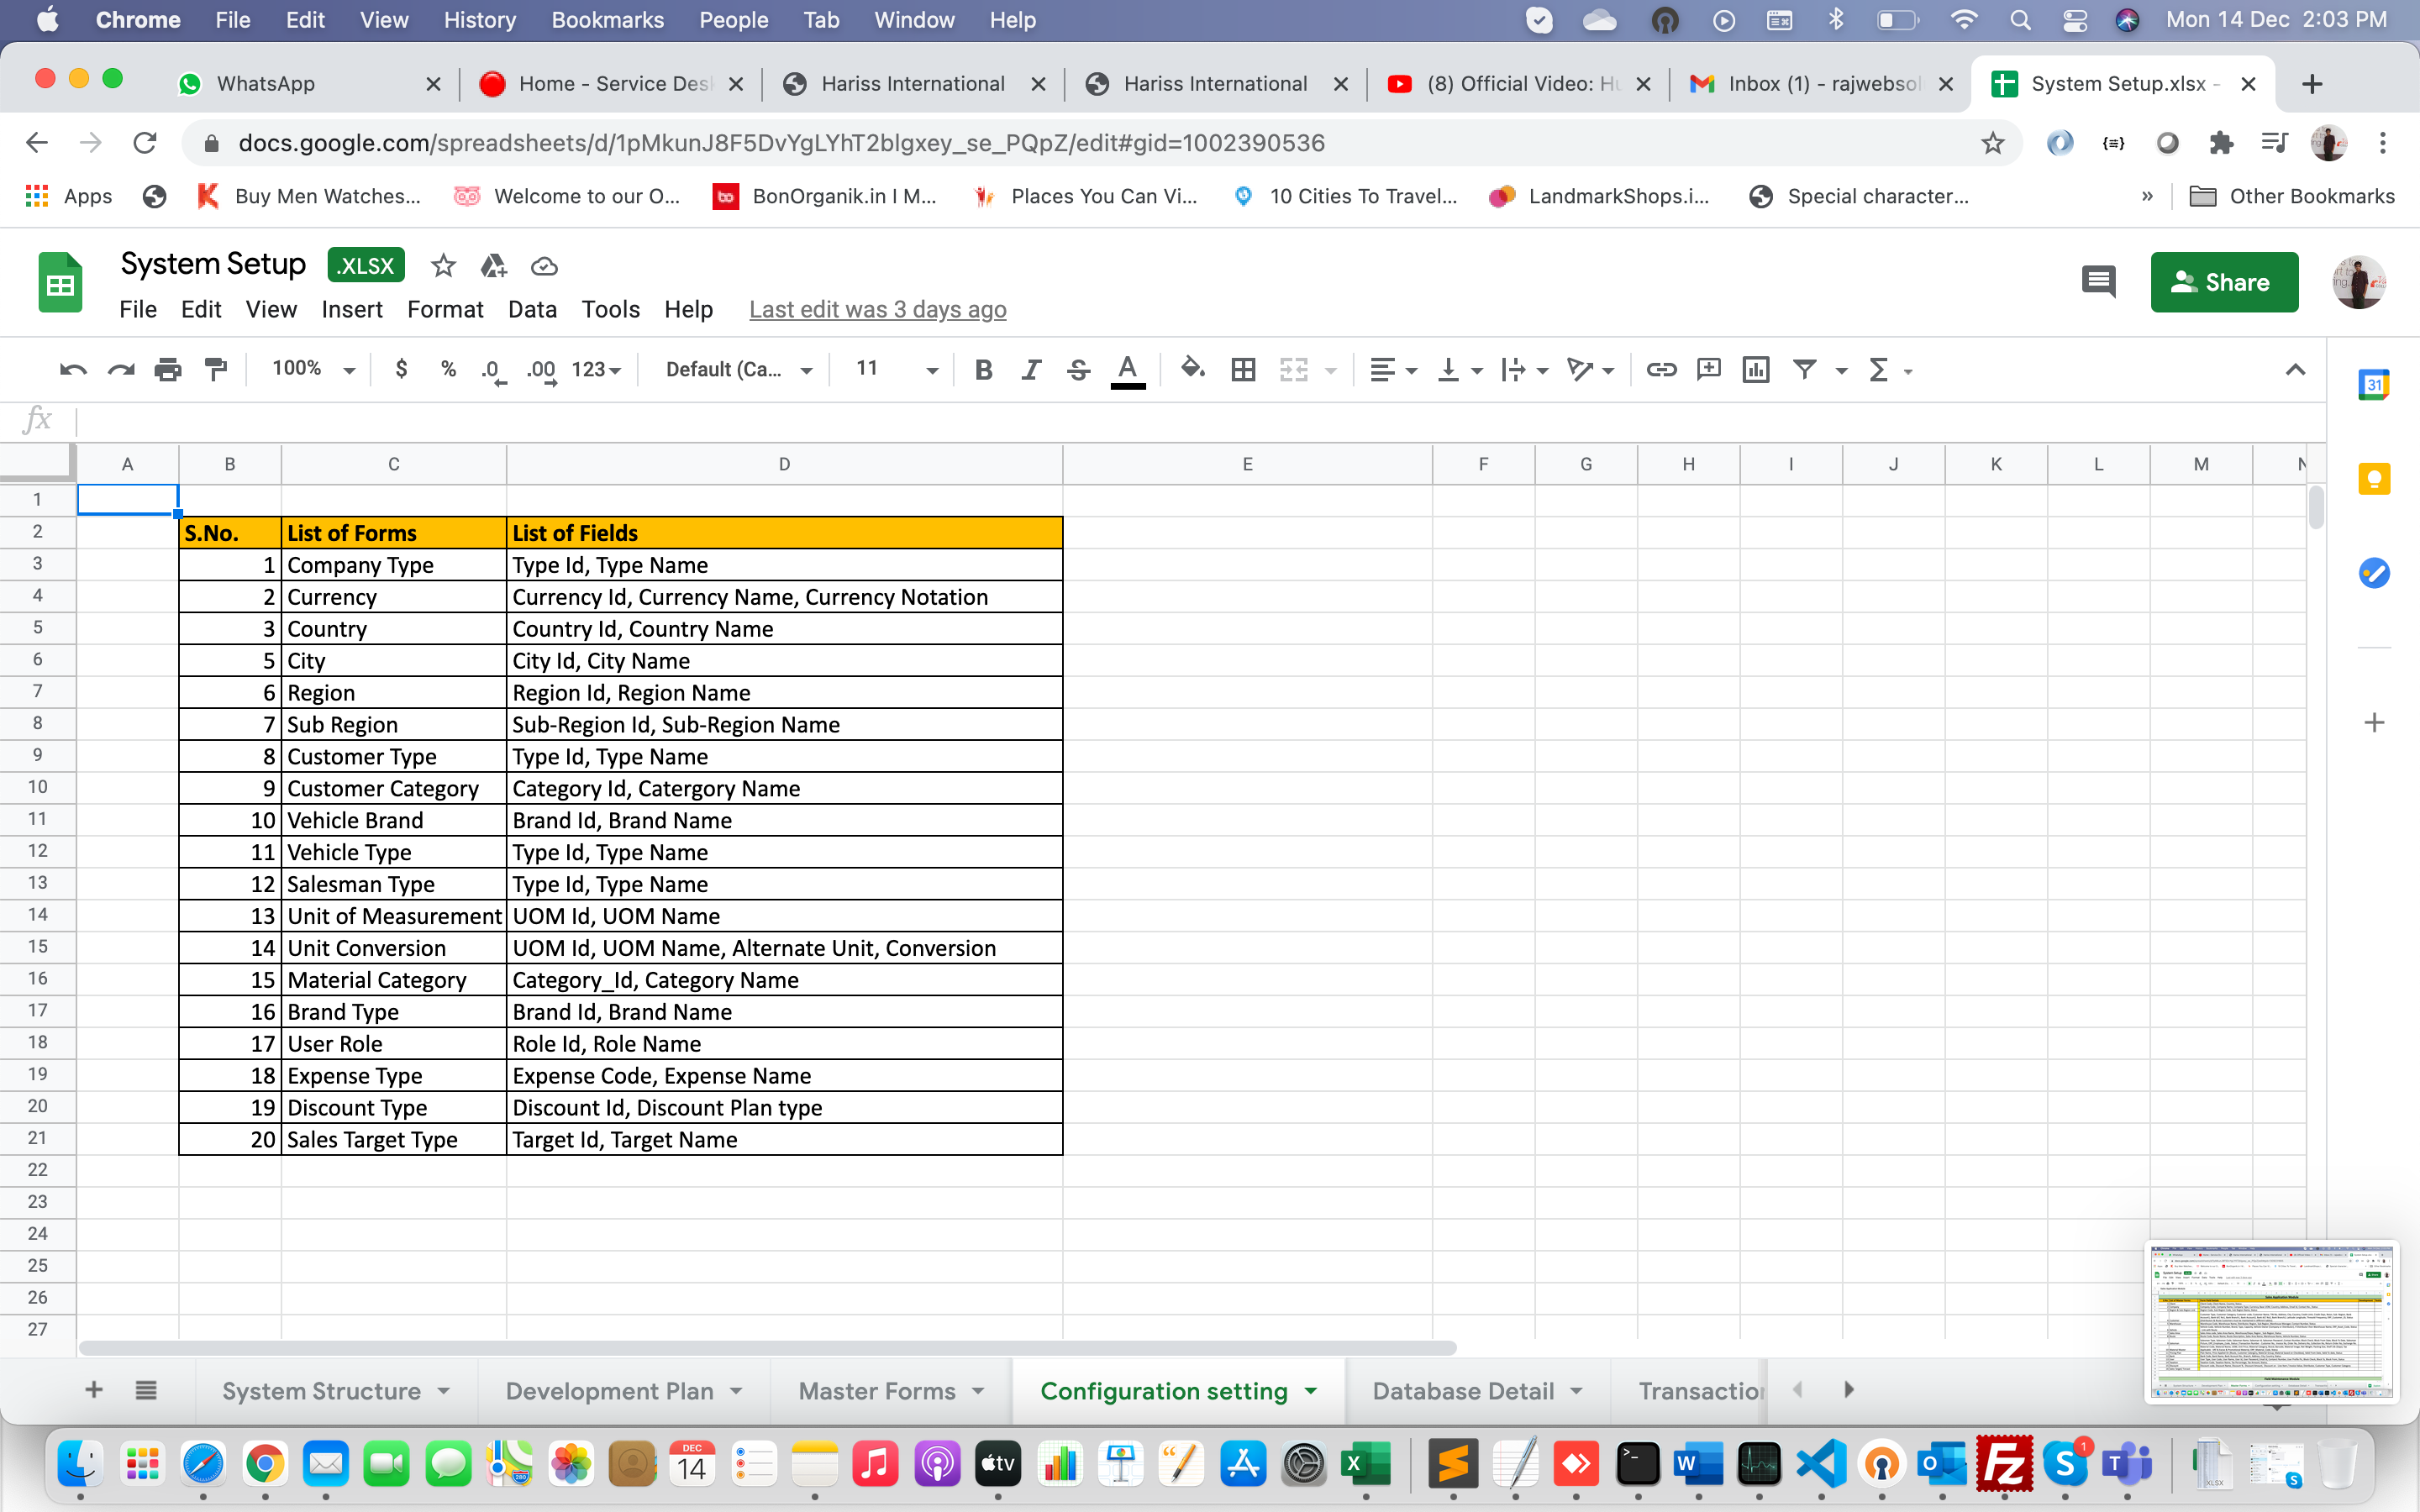The image size is (2420, 1512).
Task: Open the borders tool icon
Action: pos(1243,370)
